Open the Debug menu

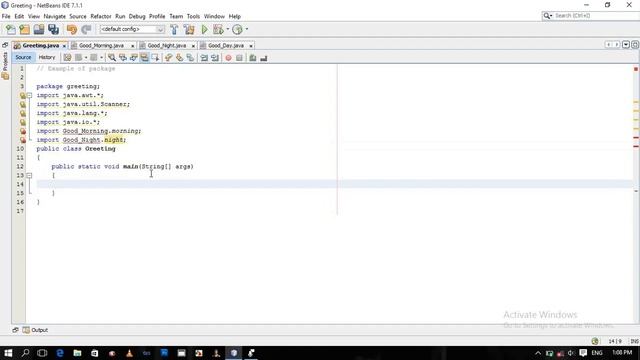point(137,16)
